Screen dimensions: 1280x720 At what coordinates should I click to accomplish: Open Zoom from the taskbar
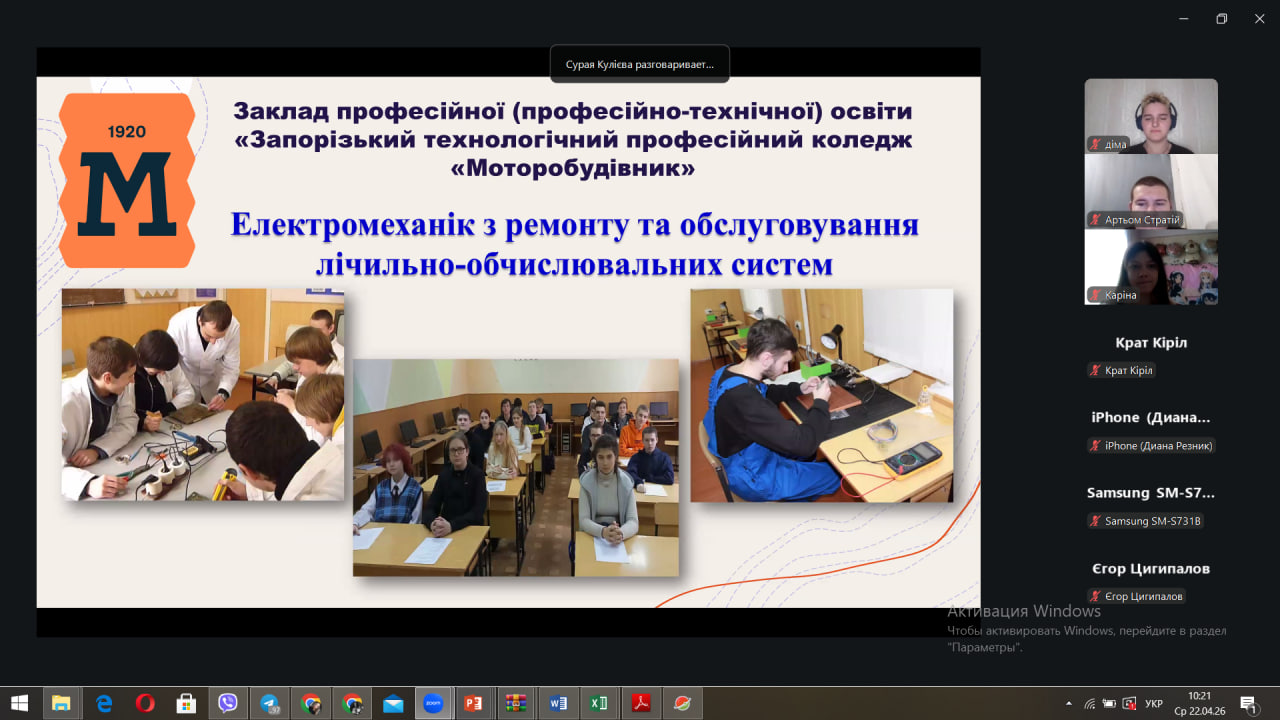pyautogui.click(x=433, y=703)
